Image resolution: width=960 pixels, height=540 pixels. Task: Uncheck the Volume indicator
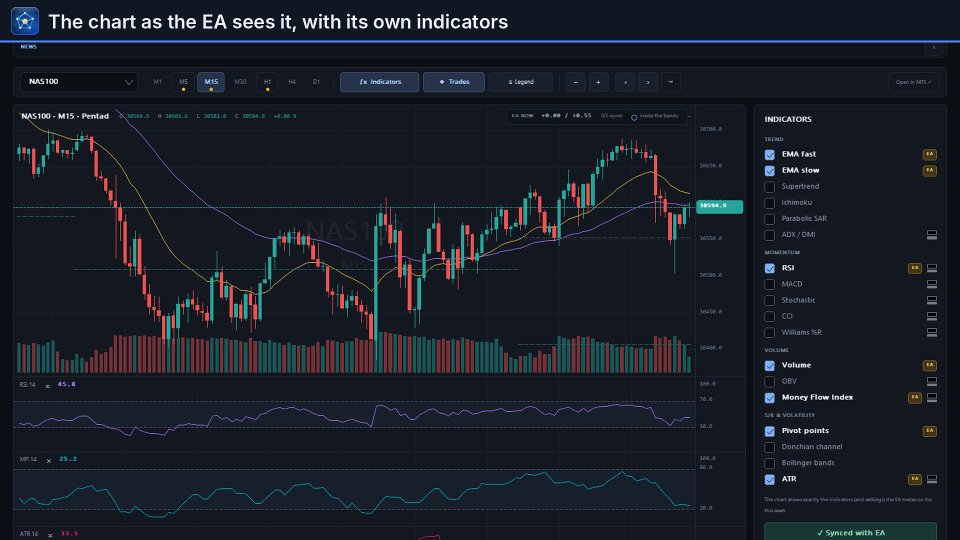pyautogui.click(x=770, y=366)
